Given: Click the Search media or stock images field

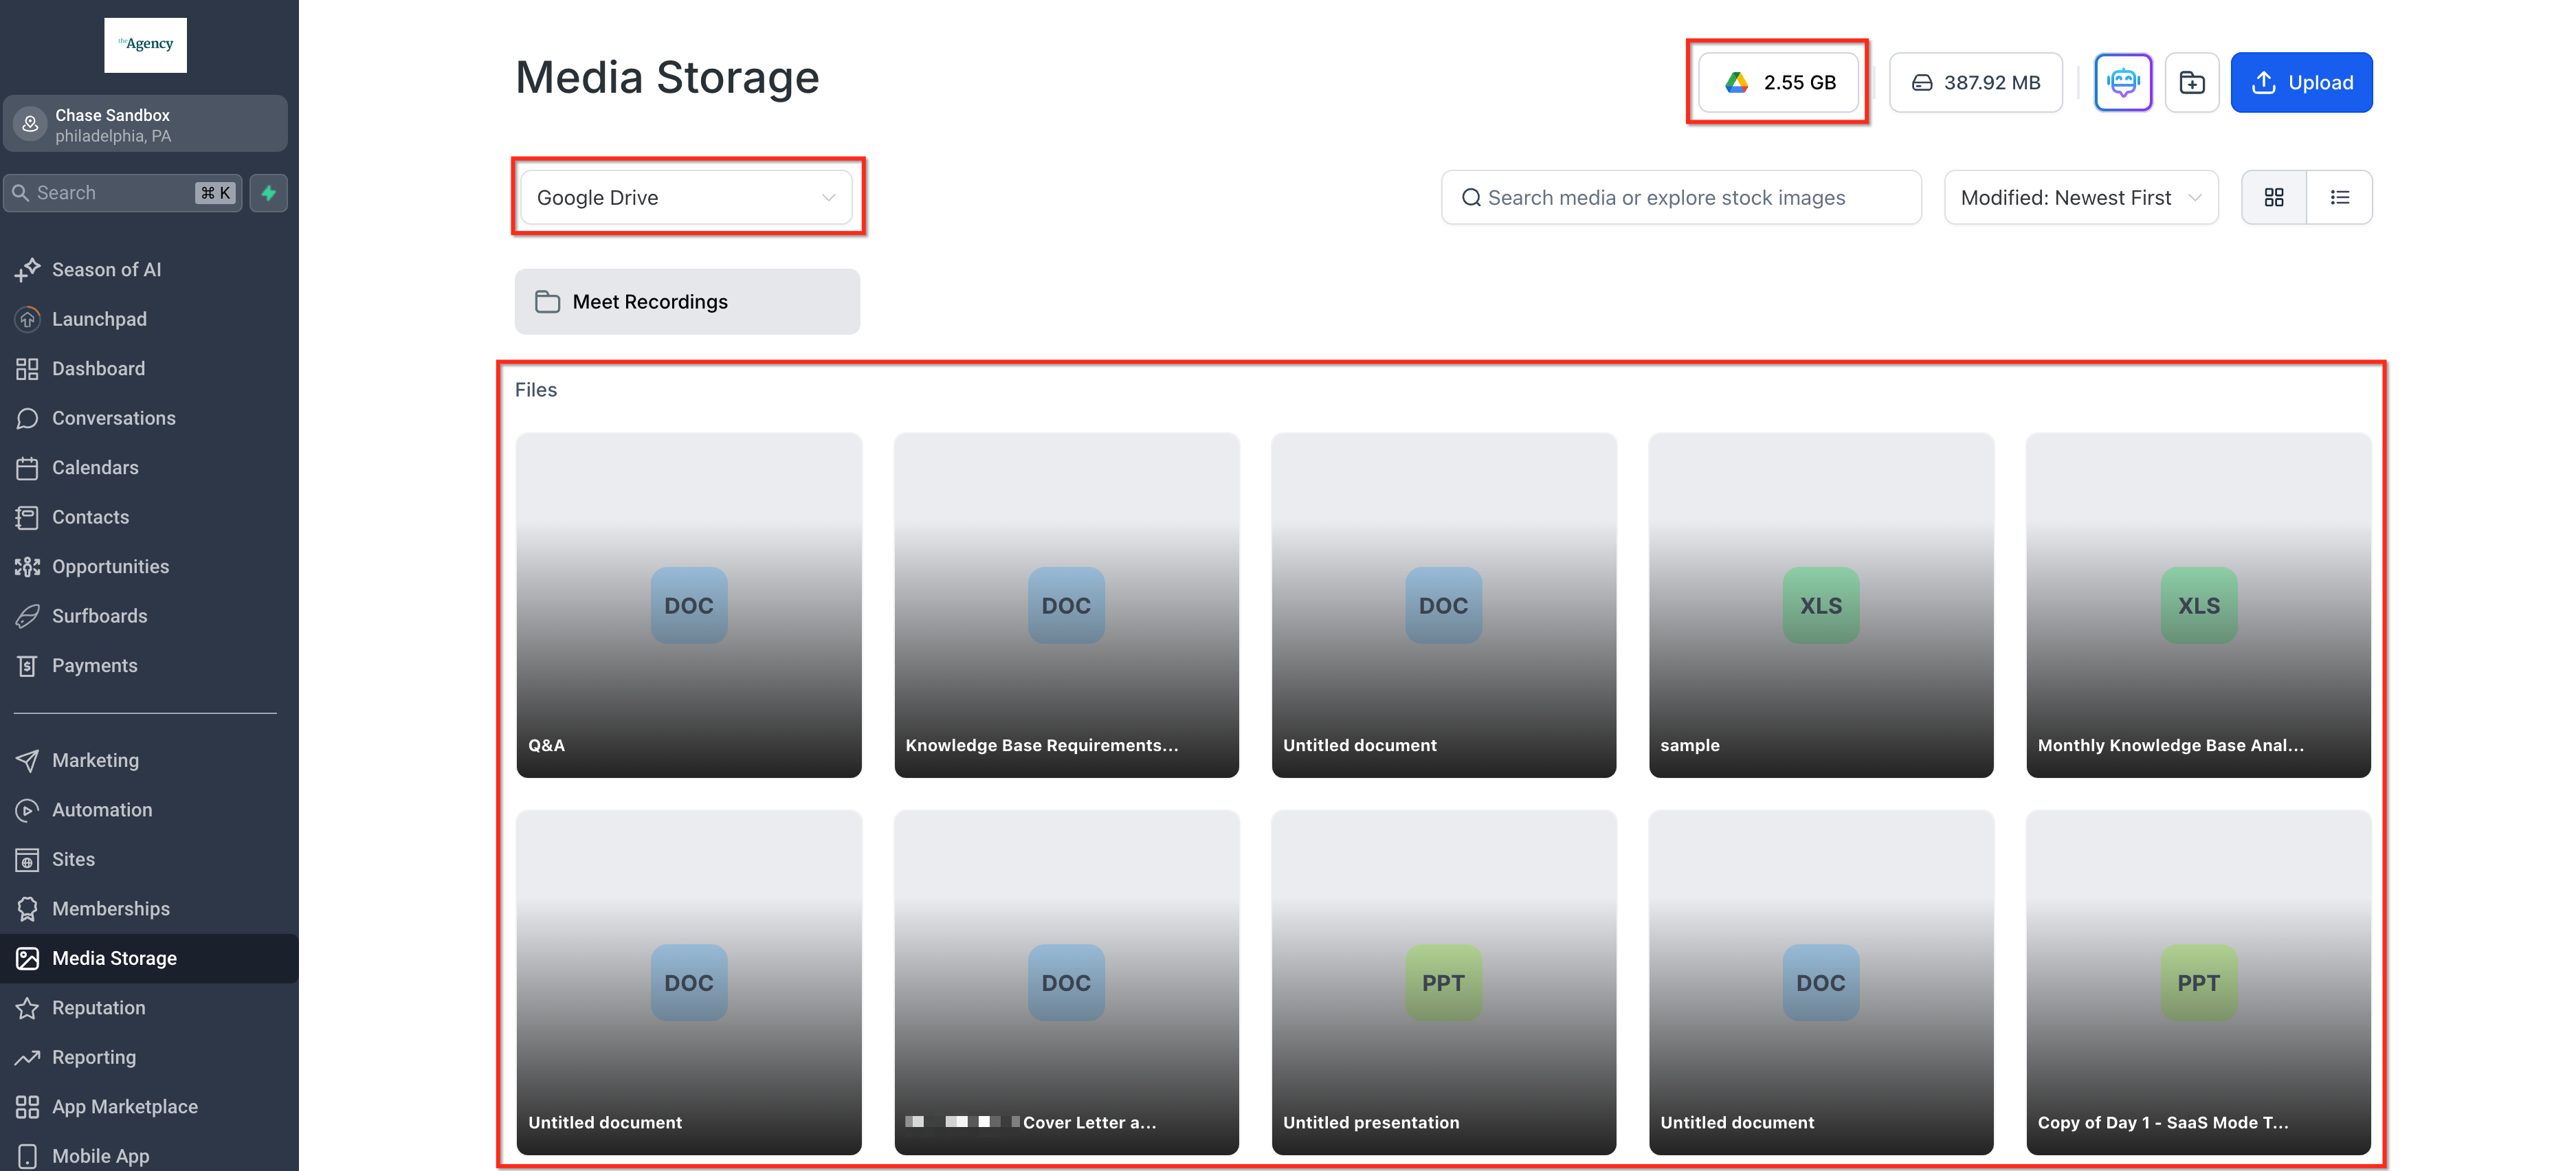Looking at the screenshot, I should coord(1680,197).
